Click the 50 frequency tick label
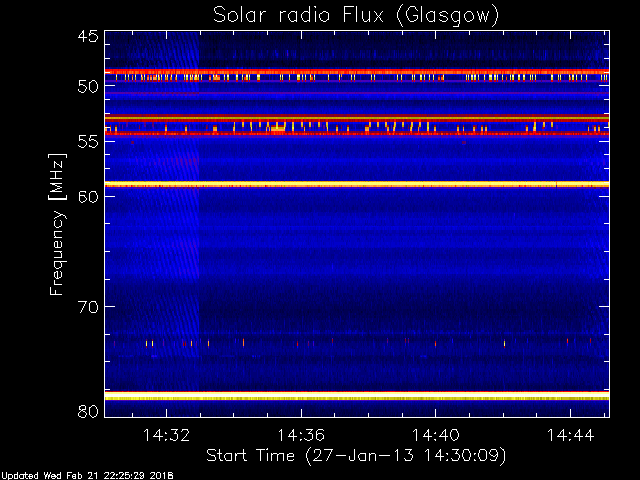This screenshot has height=480, width=640. tap(88, 86)
